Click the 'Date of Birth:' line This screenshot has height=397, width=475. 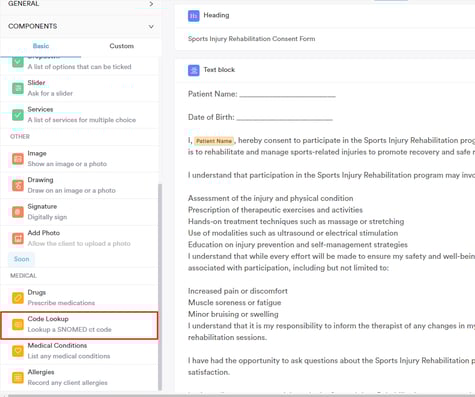pos(260,117)
